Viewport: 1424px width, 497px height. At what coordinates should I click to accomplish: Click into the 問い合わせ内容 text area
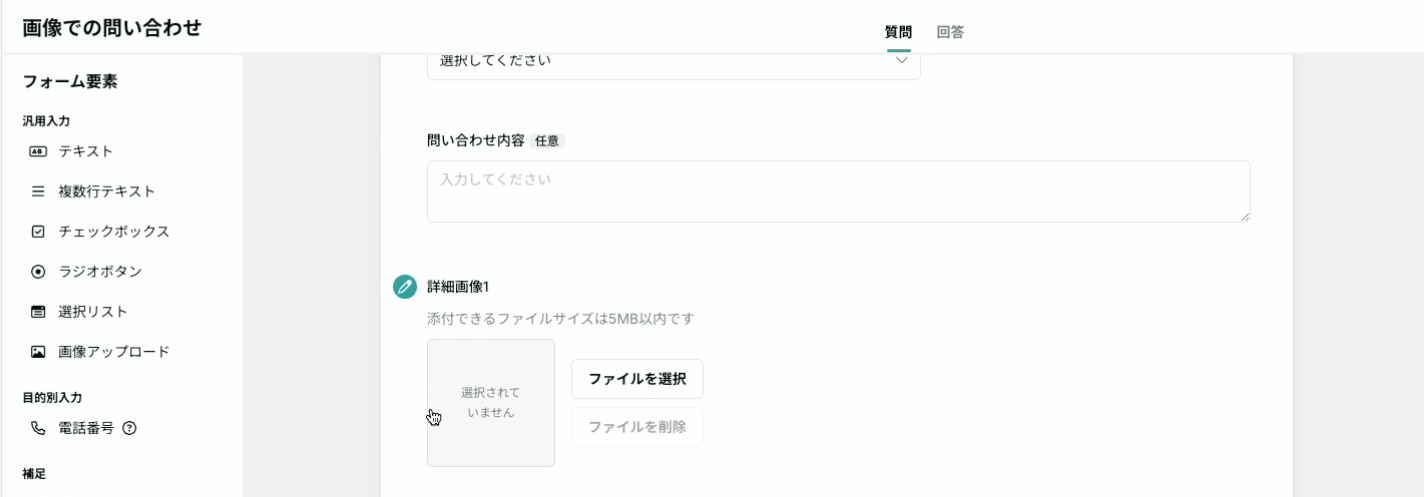click(838, 191)
